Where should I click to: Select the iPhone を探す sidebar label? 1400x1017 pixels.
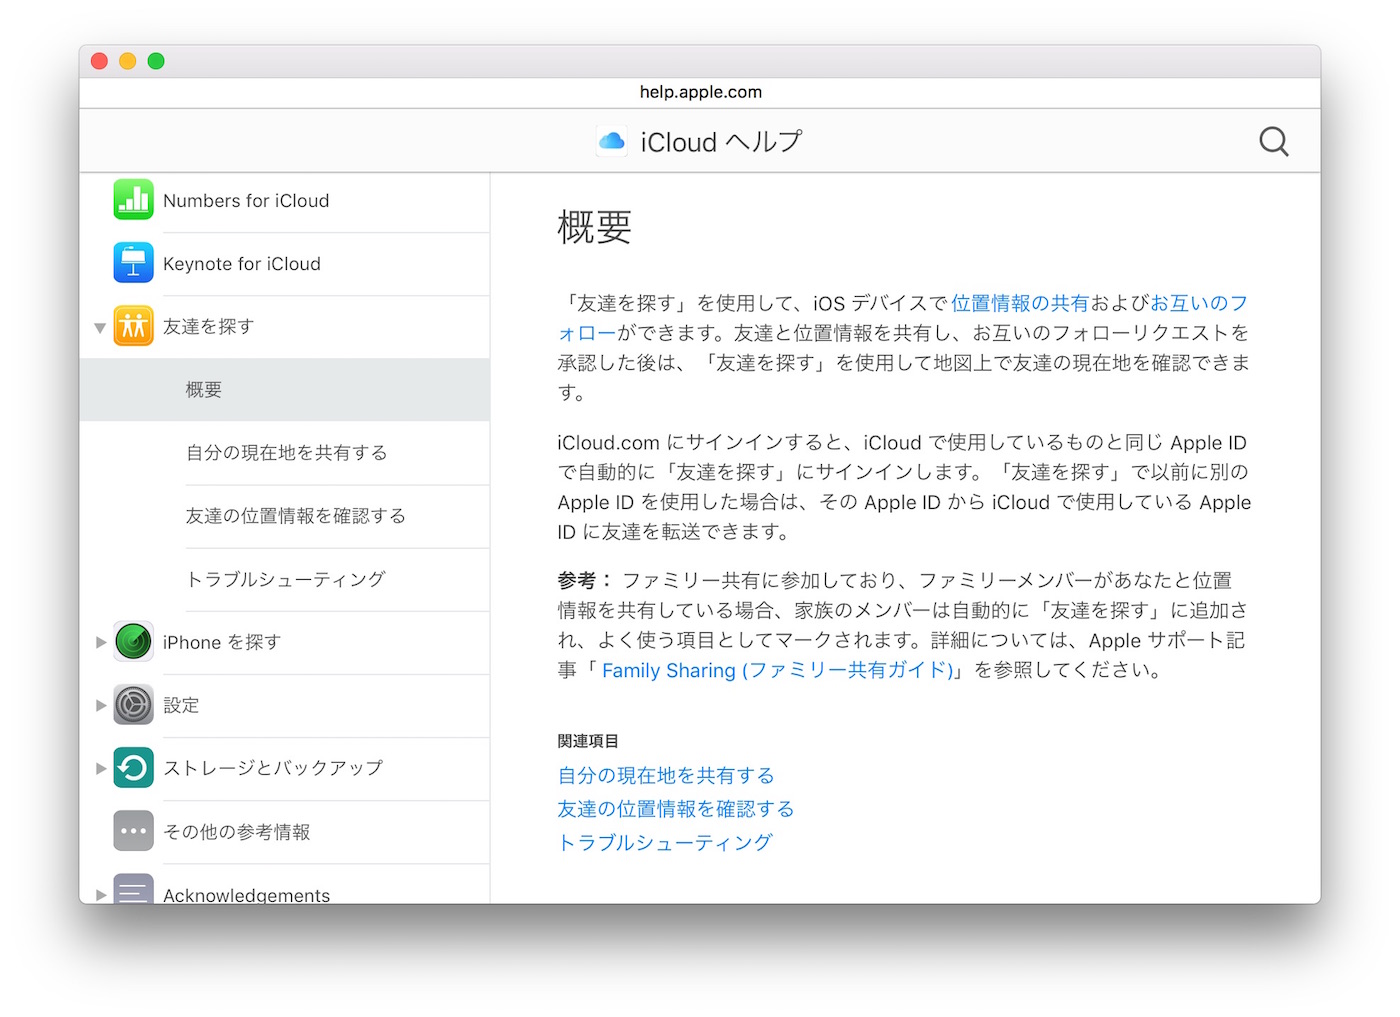(x=222, y=642)
